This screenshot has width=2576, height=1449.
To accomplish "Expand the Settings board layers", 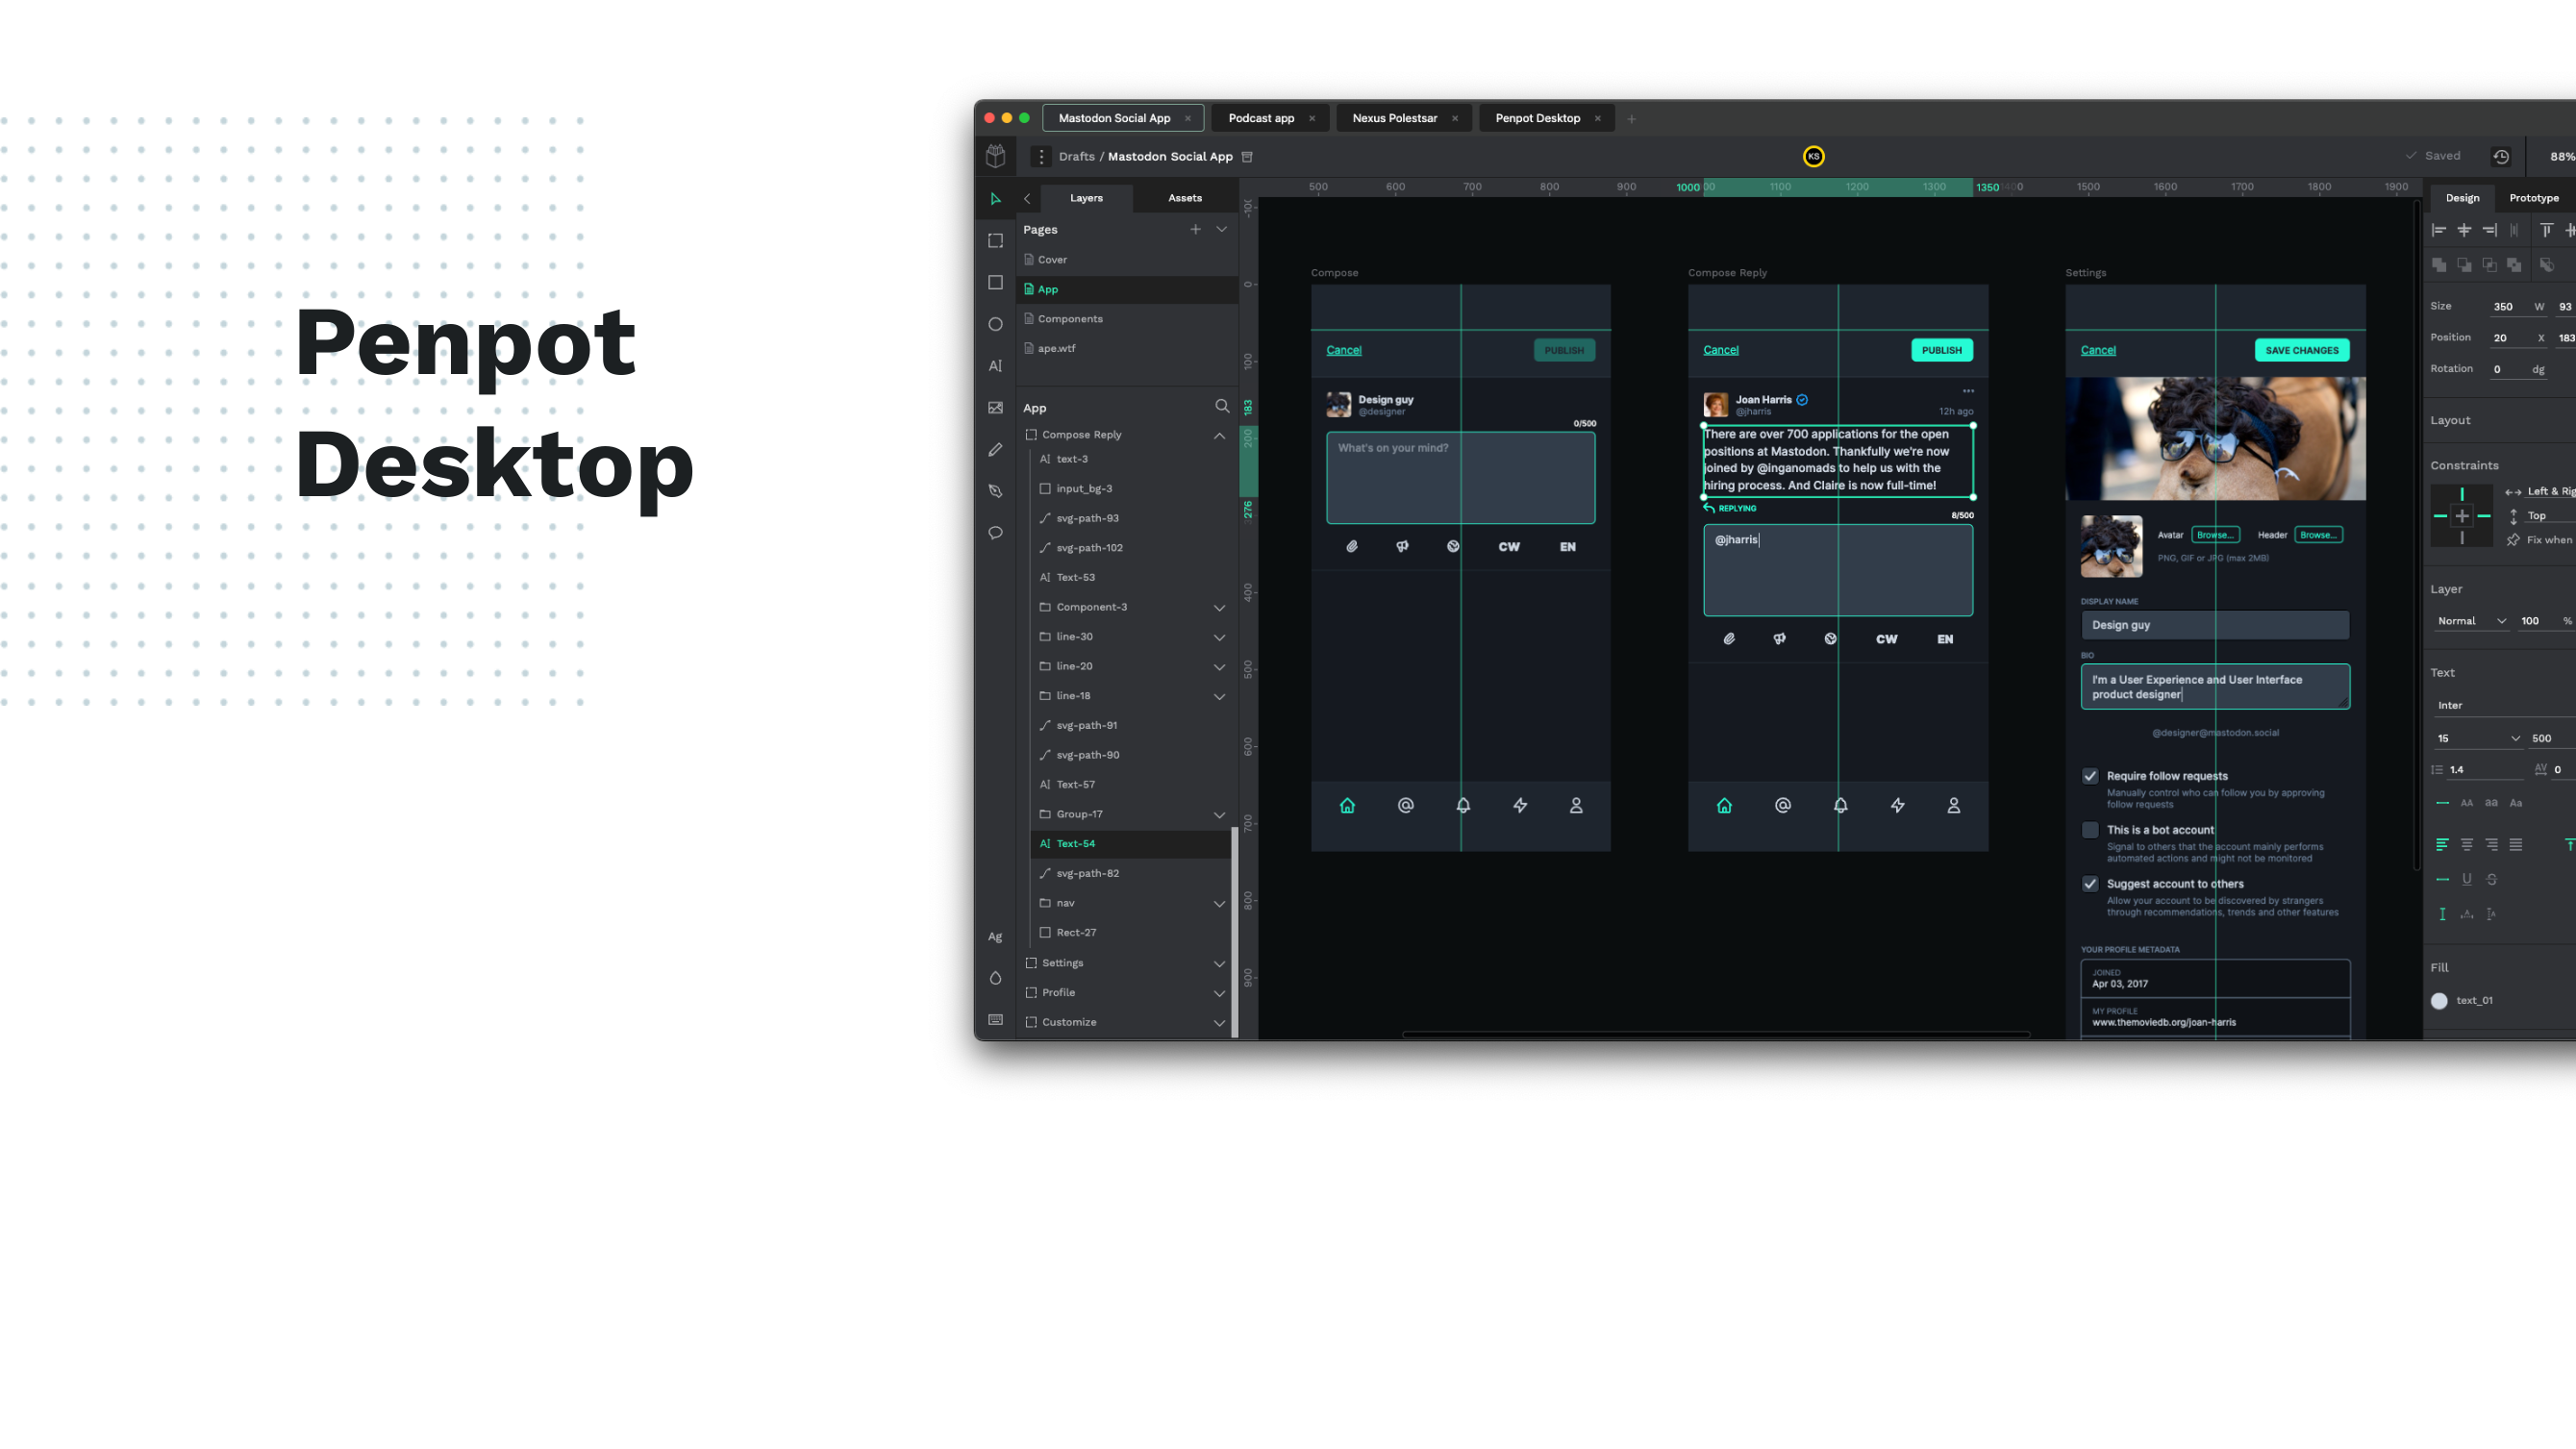I will pos(1219,964).
